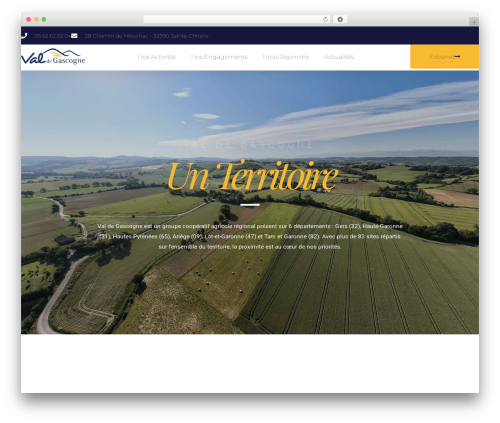
Task: Click the browser download circle icon
Action: (340, 19)
